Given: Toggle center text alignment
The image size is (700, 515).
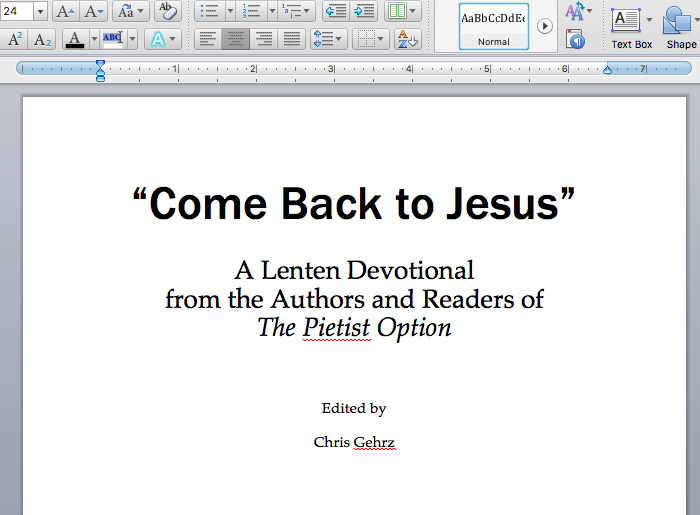Looking at the screenshot, I should 236,40.
